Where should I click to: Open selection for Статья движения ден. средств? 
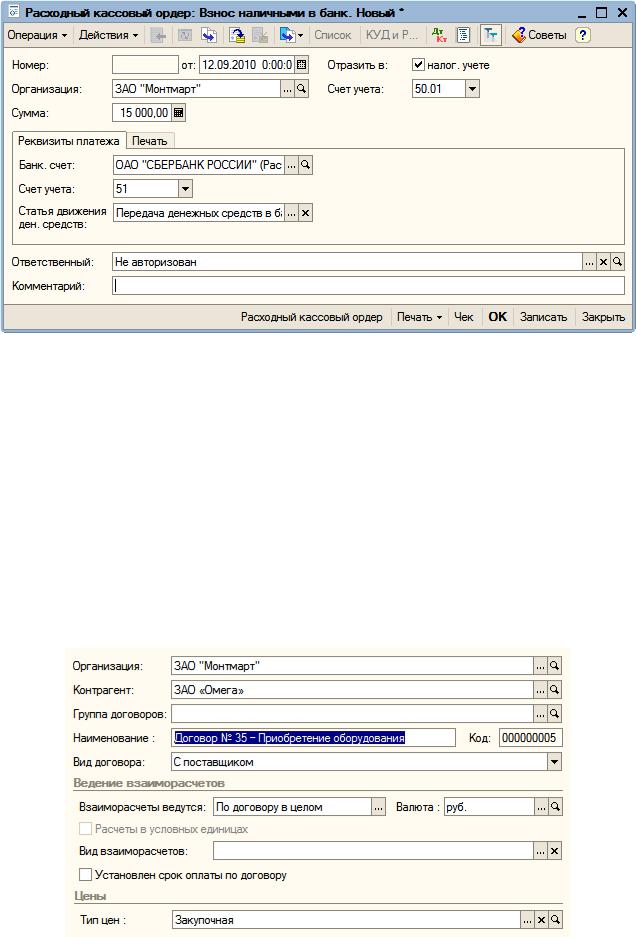[x=291, y=213]
